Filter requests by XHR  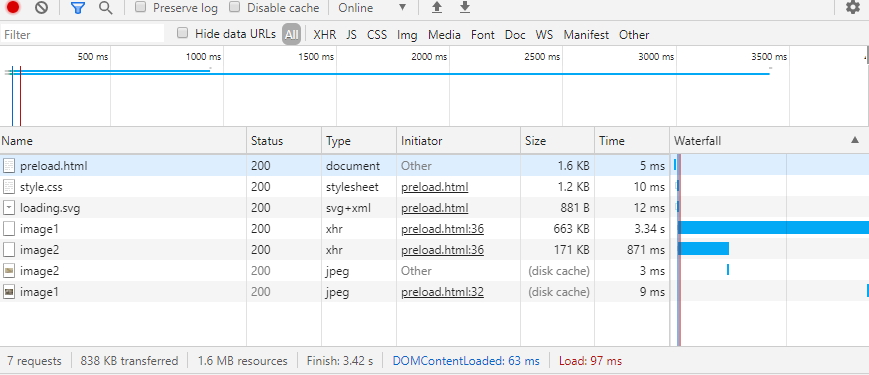coord(325,34)
